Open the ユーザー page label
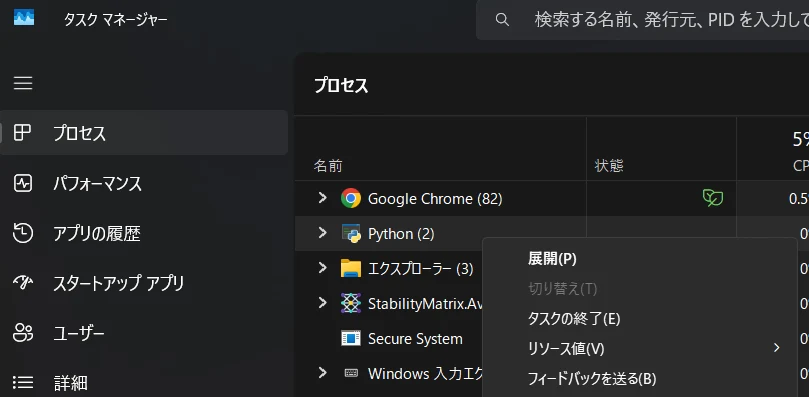 click(79, 333)
